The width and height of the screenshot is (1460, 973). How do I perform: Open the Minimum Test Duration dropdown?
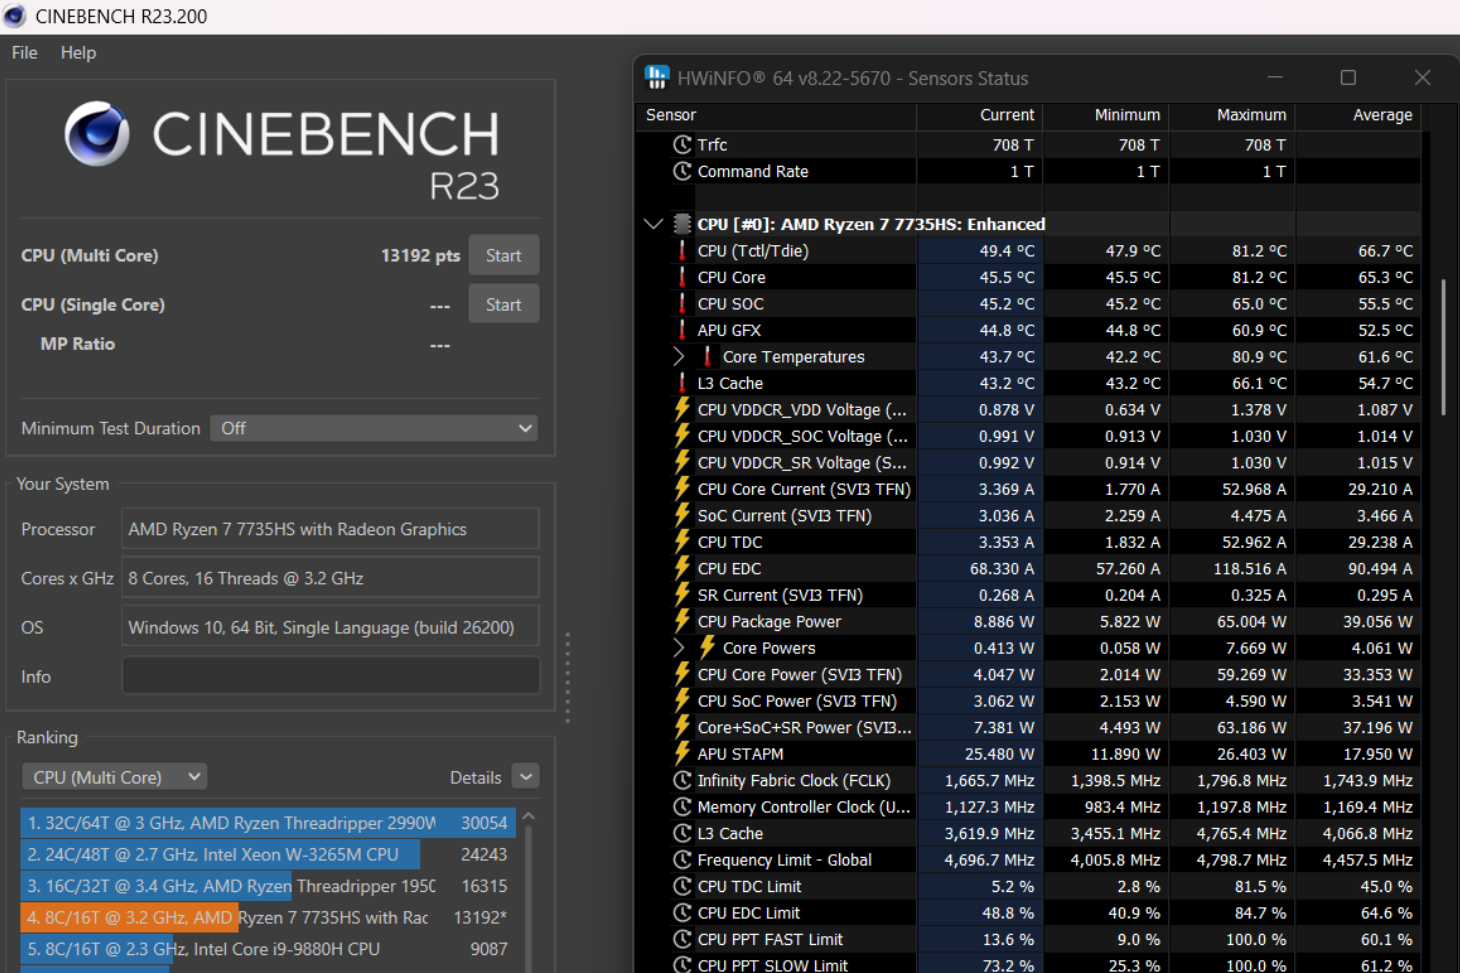coord(374,428)
